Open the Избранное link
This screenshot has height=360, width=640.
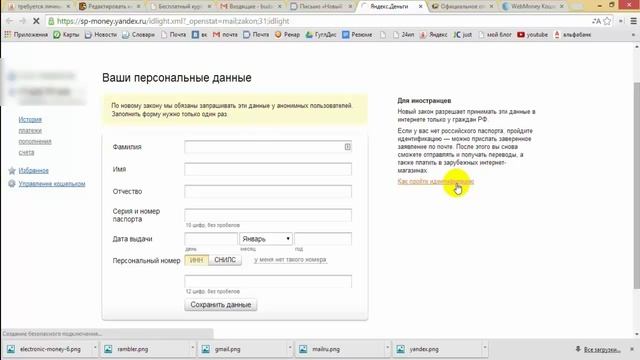(33, 171)
